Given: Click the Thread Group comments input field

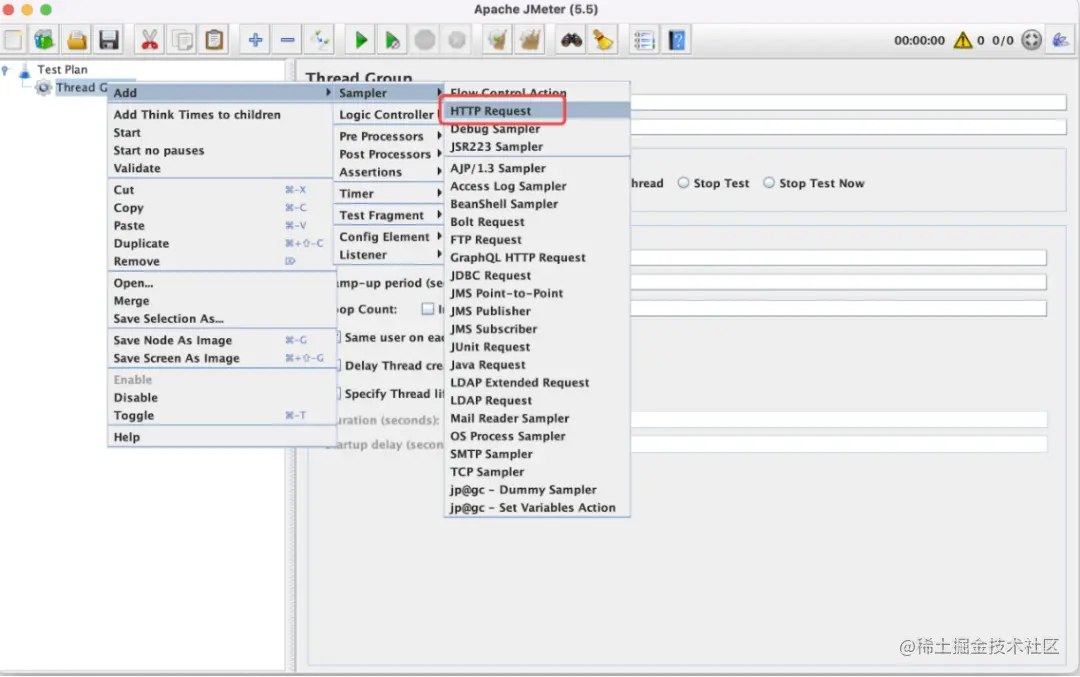Looking at the screenshot, I should coord(849,127).
